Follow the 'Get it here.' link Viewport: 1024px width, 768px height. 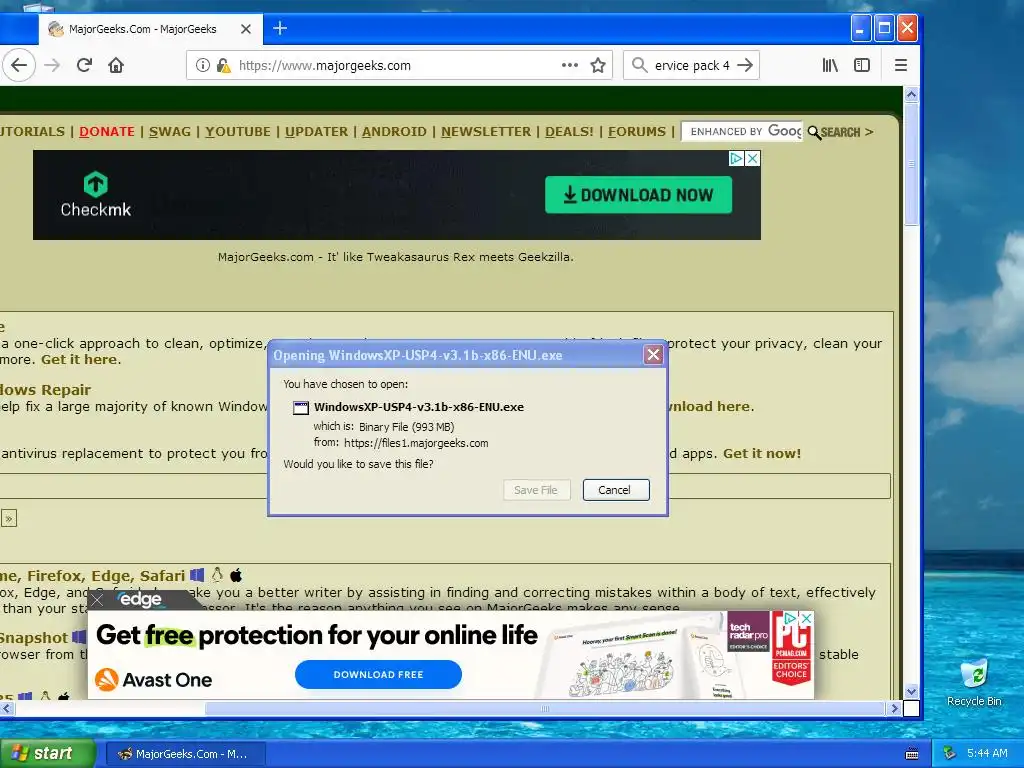point(81,359)
